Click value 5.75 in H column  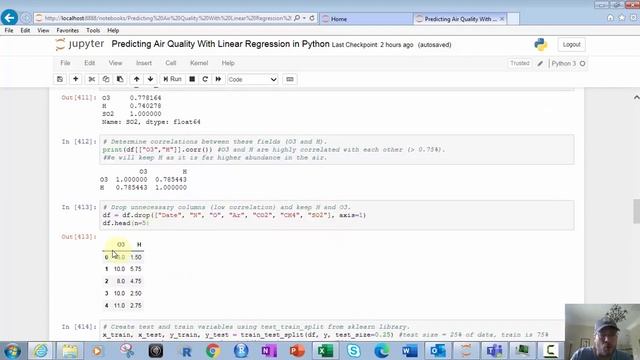pyautogui.click(x=136, y=269)
